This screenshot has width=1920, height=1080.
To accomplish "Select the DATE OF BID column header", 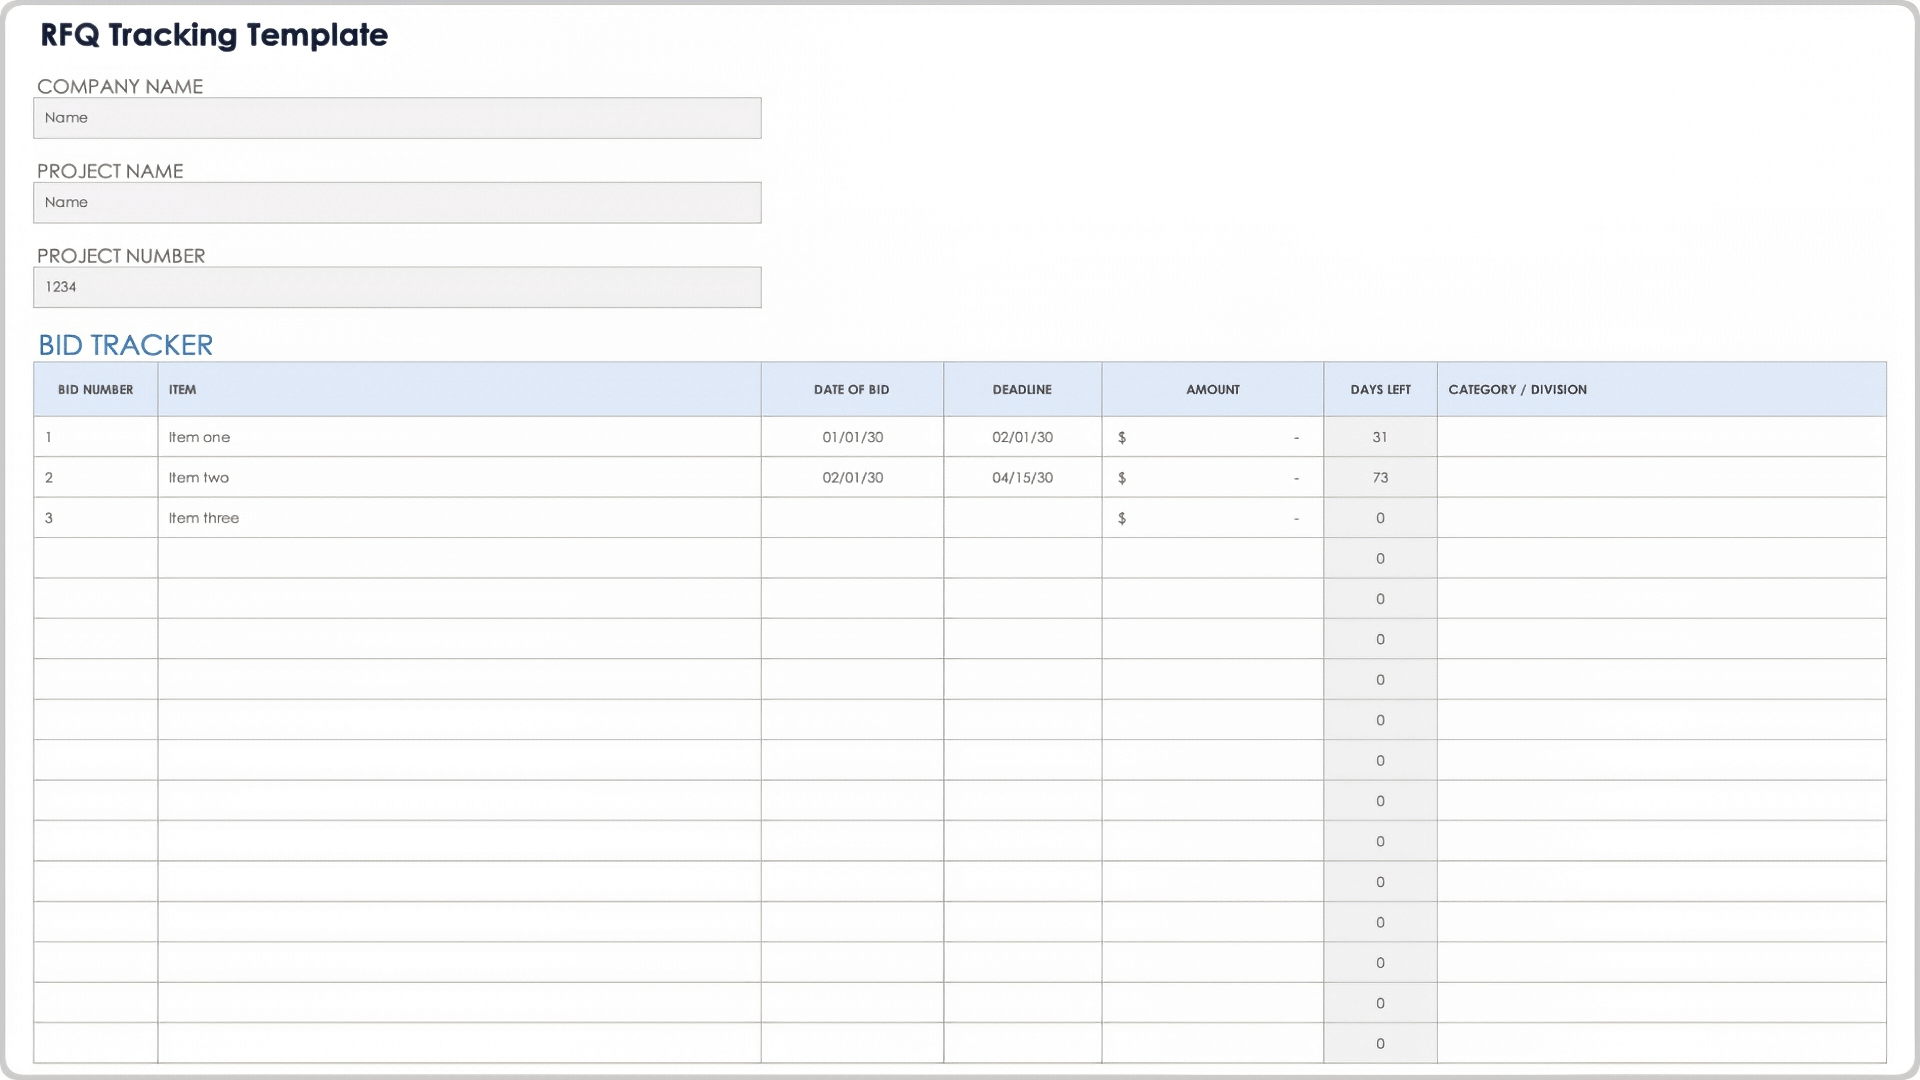I will click(851, 390).
